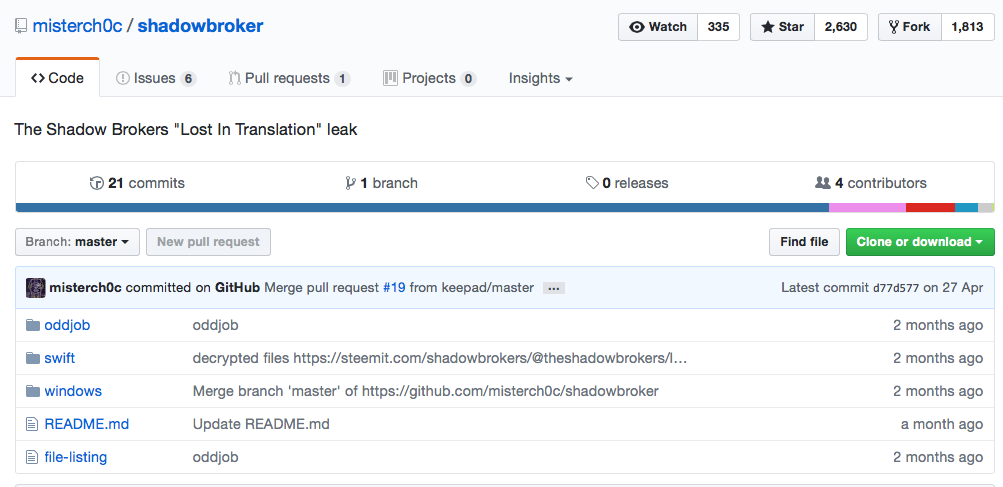
Task: Open the oddjob commit message in file-listing row
Action: [216, 458]
